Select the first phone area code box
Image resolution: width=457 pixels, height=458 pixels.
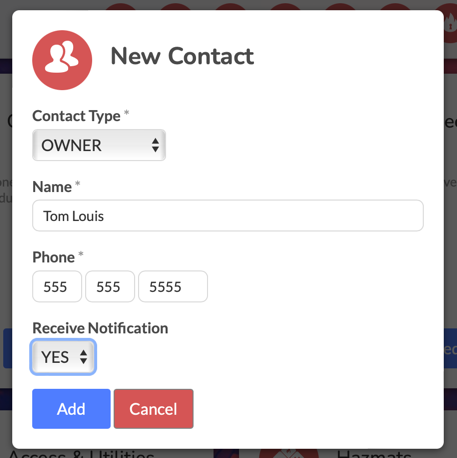(x=57, y=286)
